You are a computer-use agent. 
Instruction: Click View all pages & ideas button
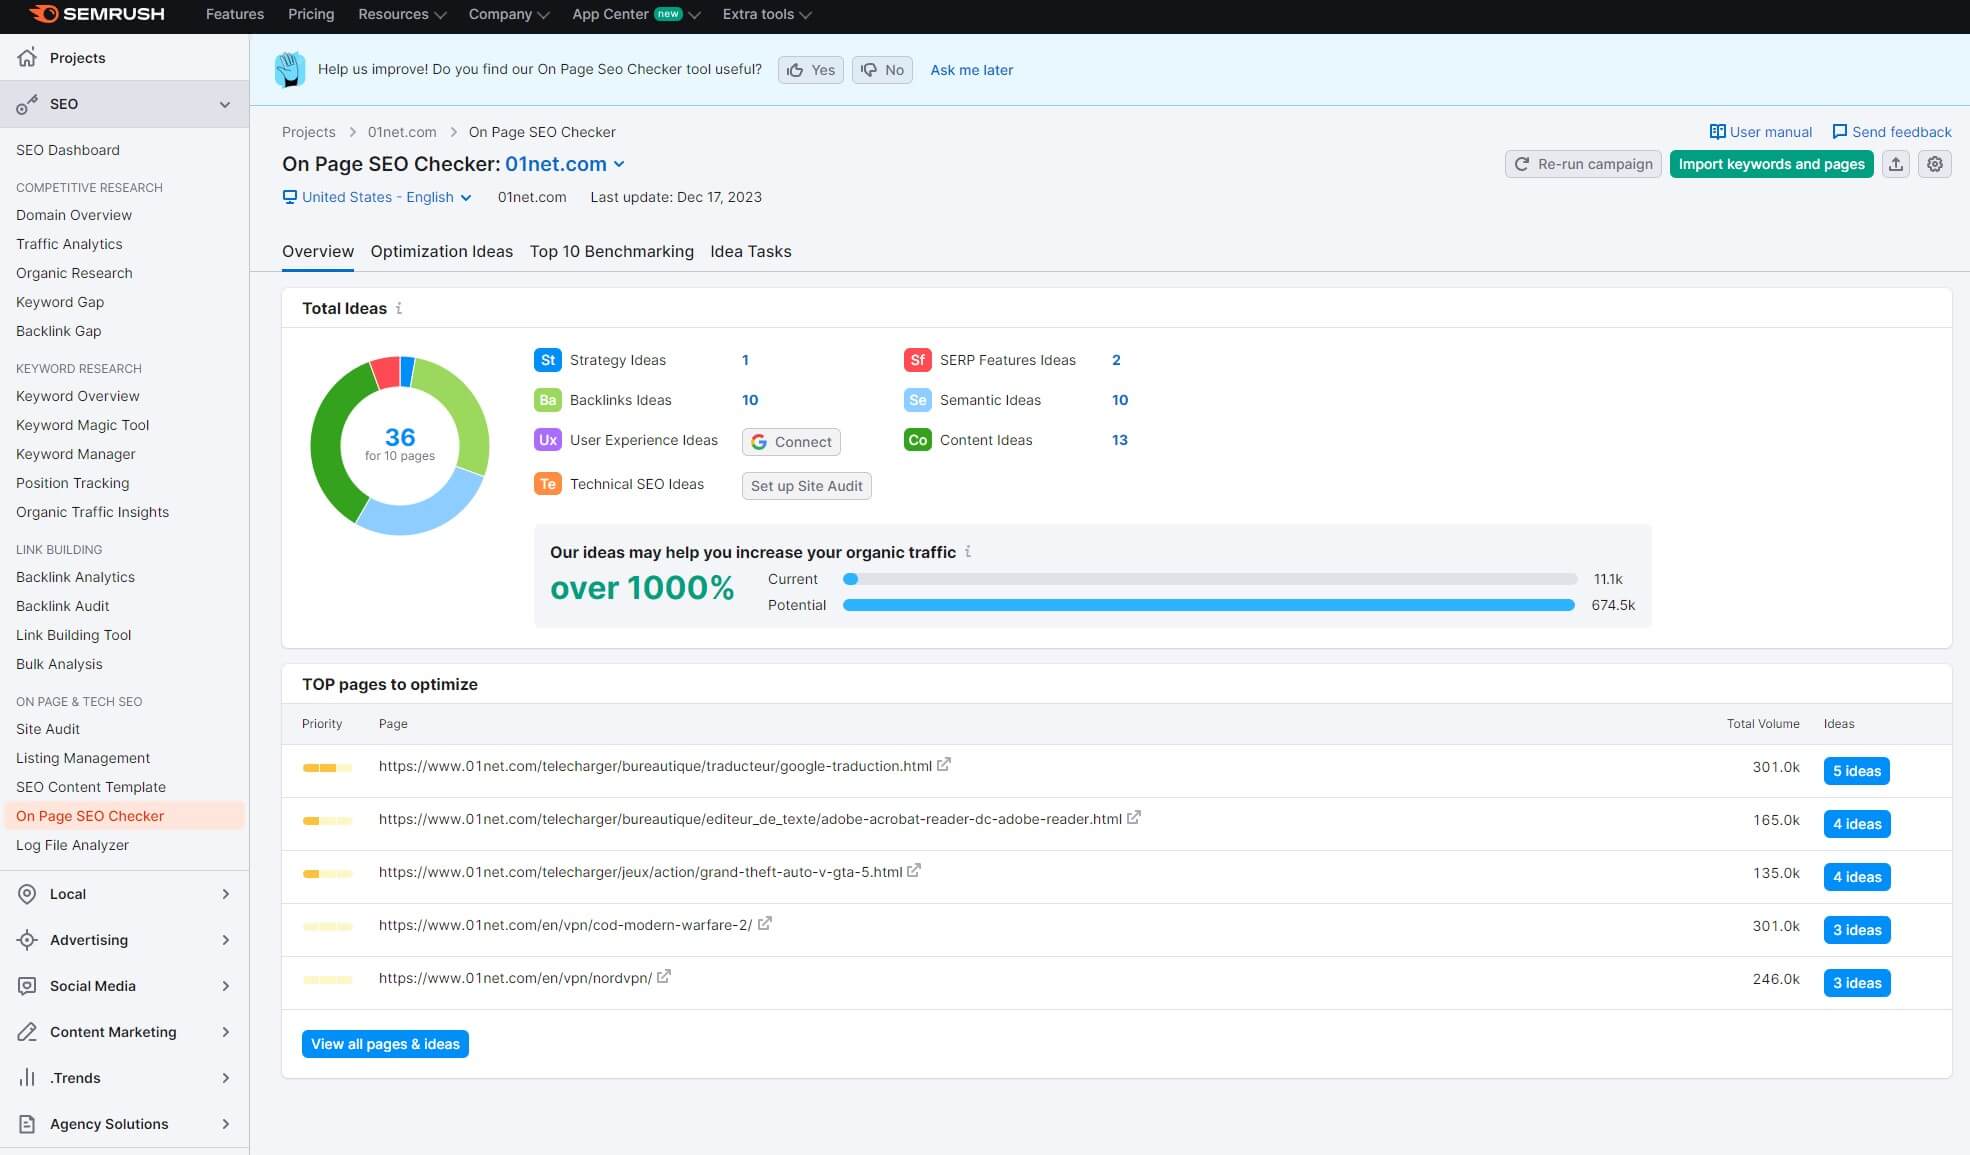point(385,1042)
